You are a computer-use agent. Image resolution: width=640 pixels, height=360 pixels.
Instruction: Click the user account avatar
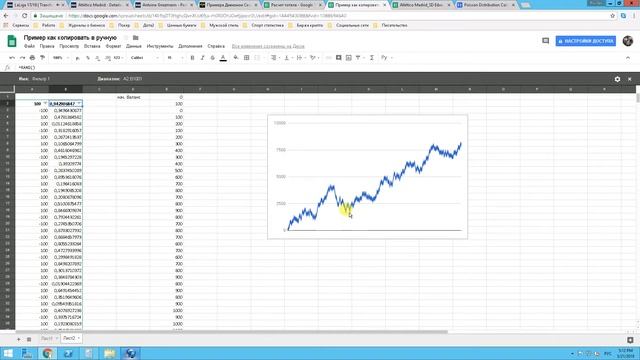click(x=627, y=41)
